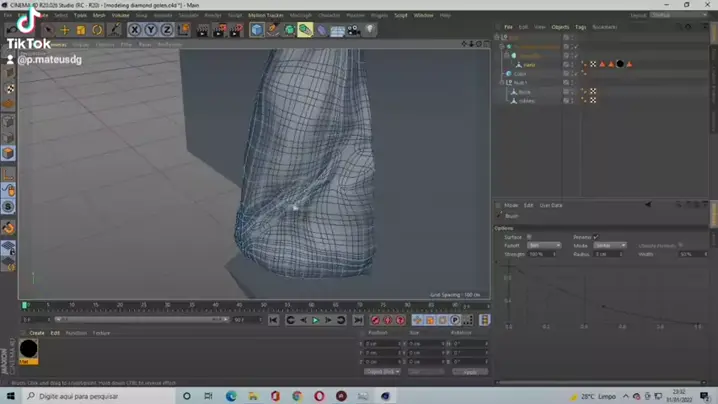Select the Rotate tool icon
Screen dimensions: 718x404
point(97,30)
